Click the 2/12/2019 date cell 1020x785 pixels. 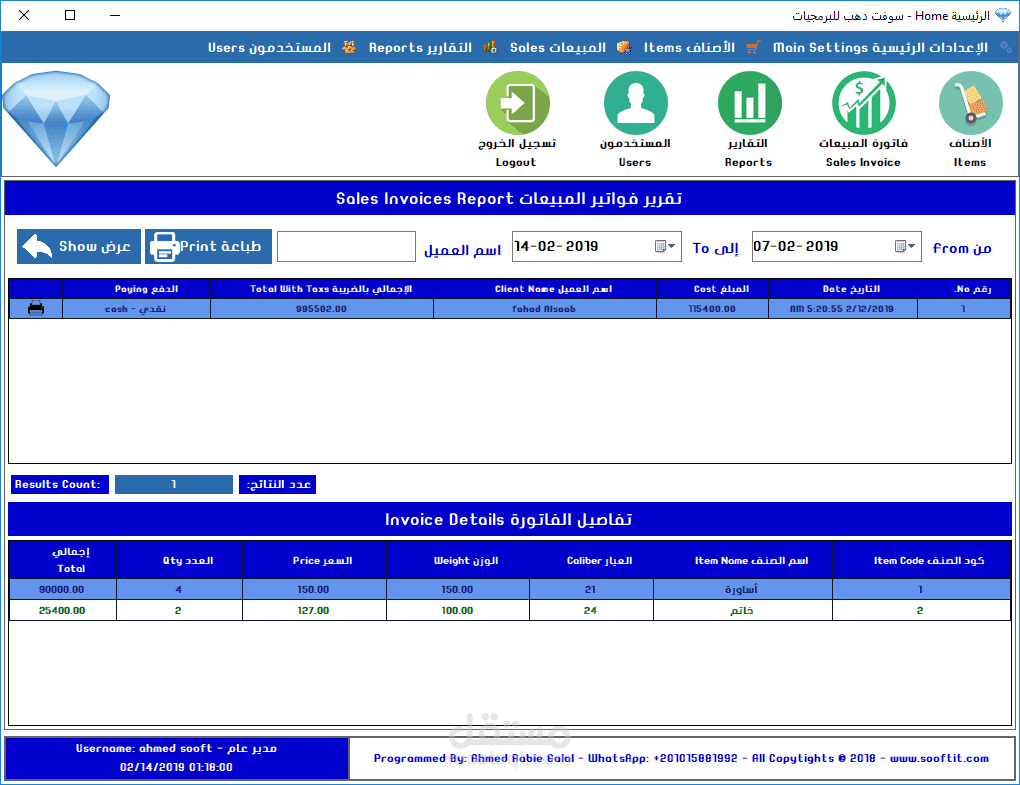[843, 309]
